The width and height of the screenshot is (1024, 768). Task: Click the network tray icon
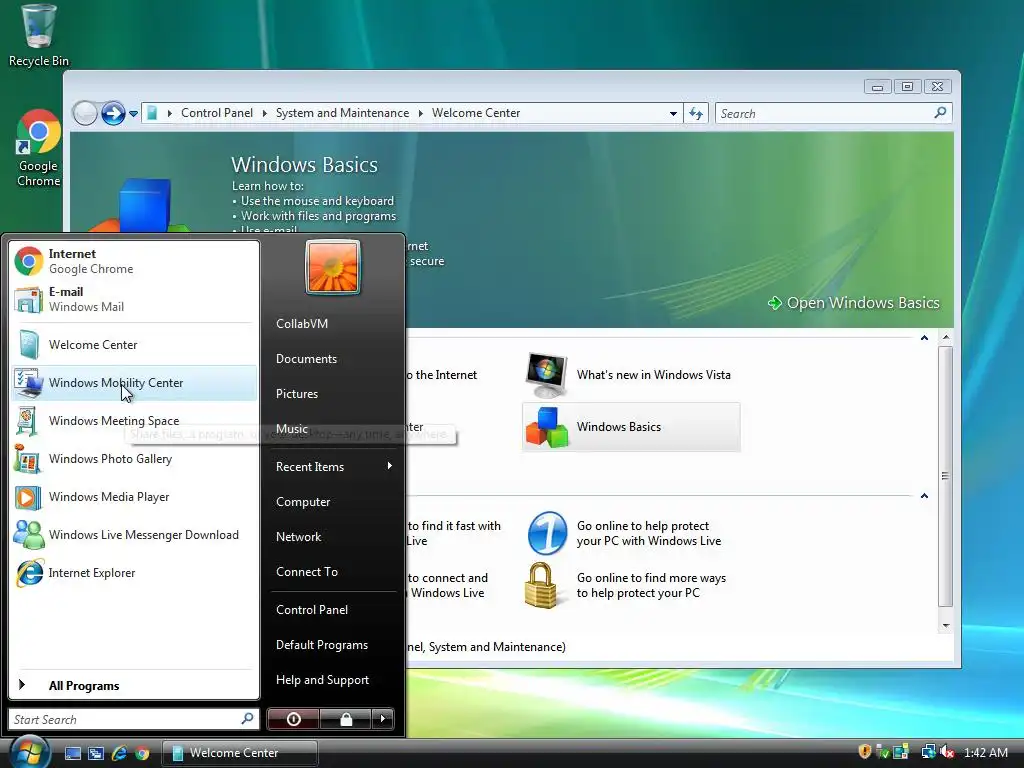pyautogui.click(x=928, y=752)
